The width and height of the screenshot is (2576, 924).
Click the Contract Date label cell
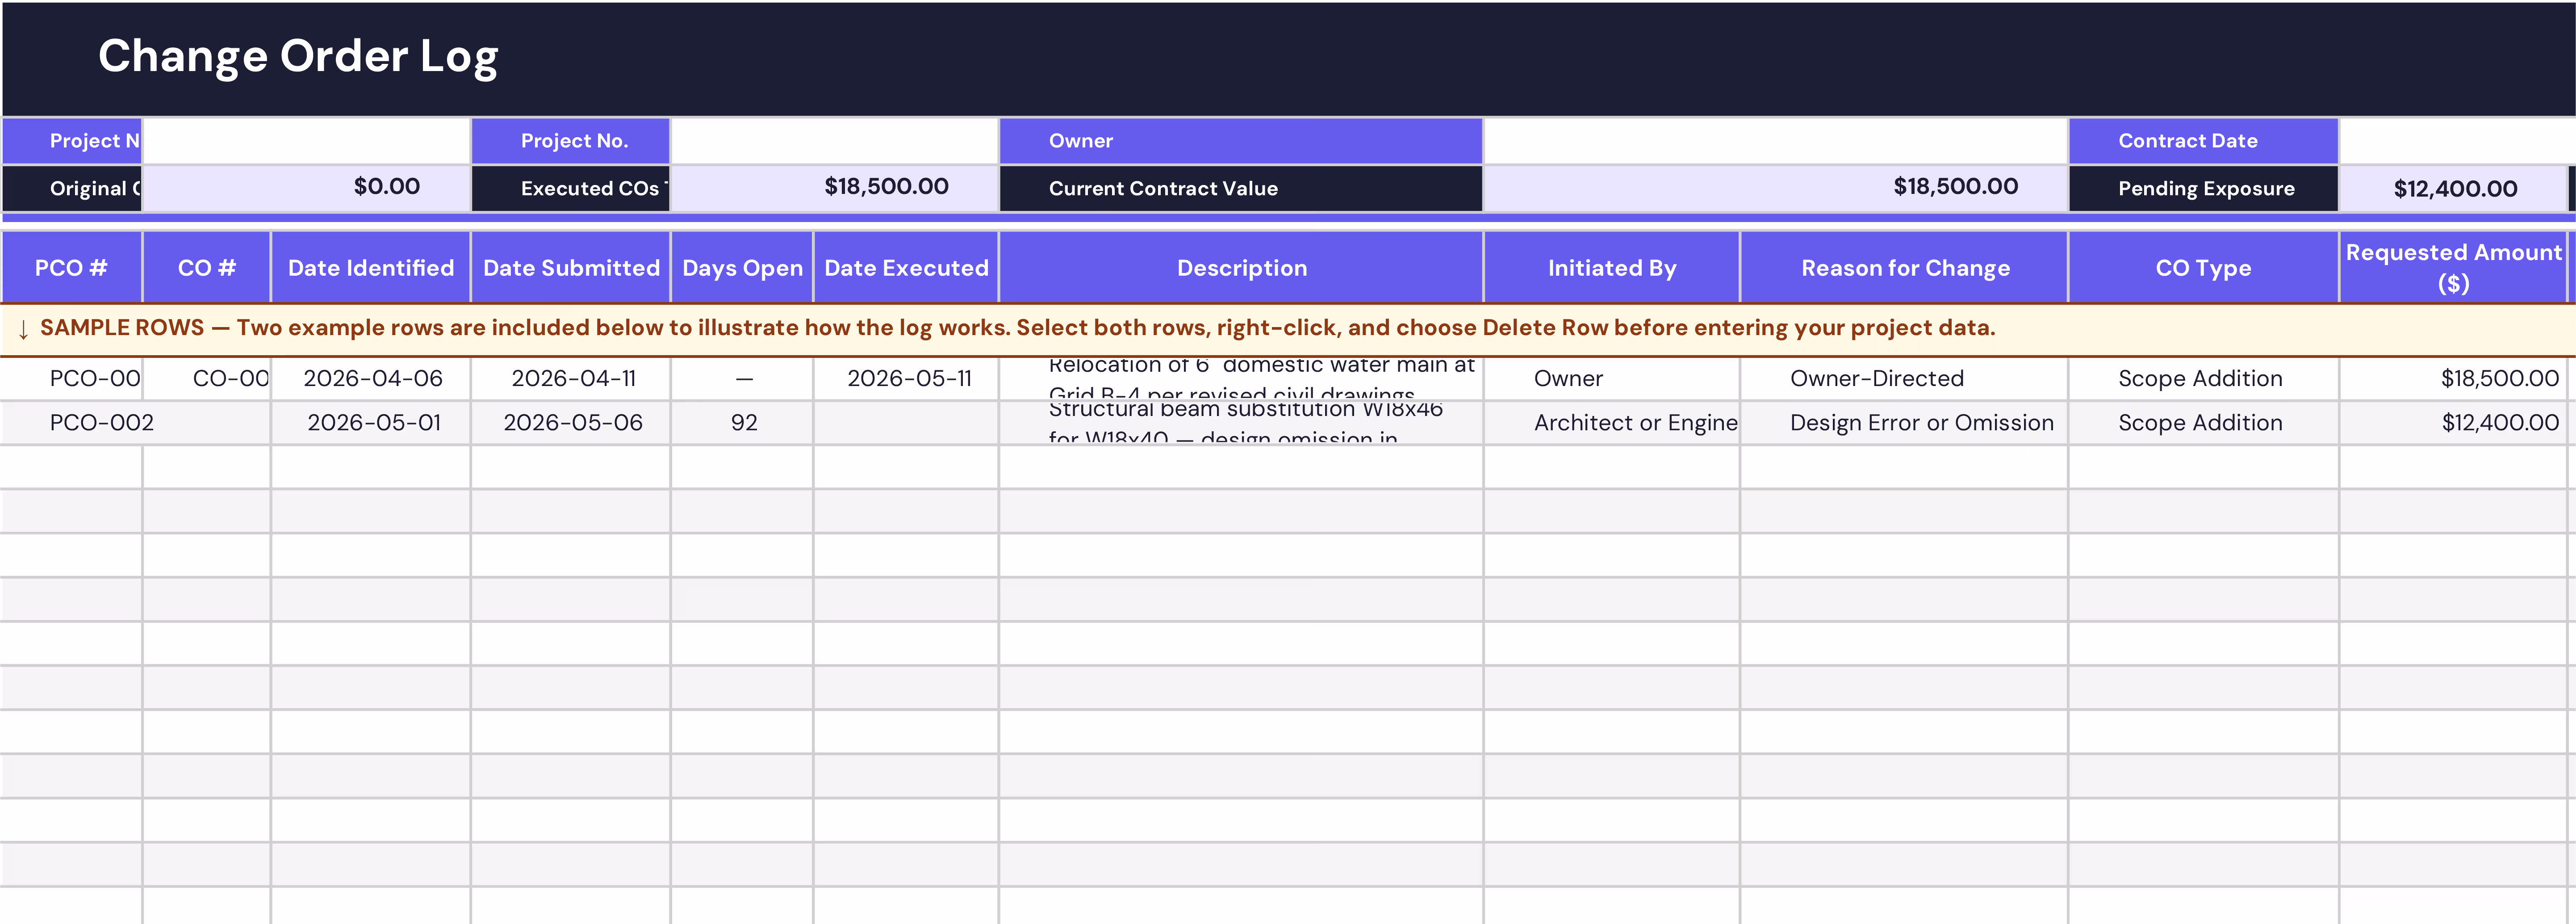click(x=2203, y=141)
